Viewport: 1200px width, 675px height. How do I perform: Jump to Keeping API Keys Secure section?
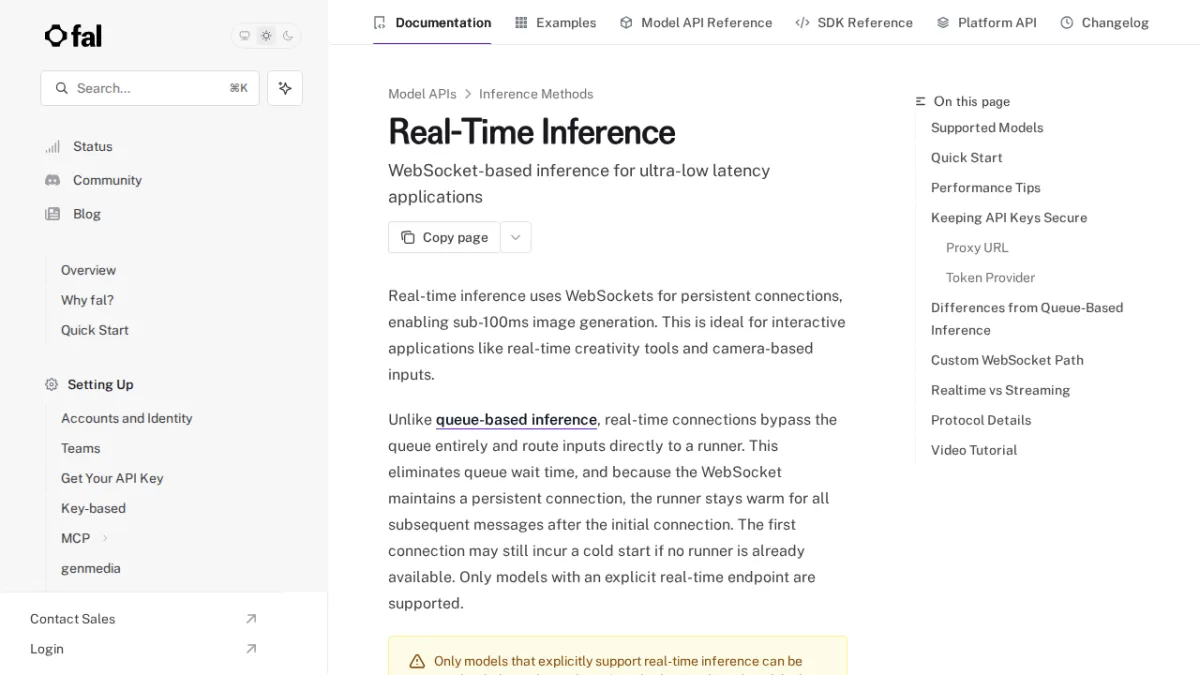pyautogui.click(x=1009, y=218)
